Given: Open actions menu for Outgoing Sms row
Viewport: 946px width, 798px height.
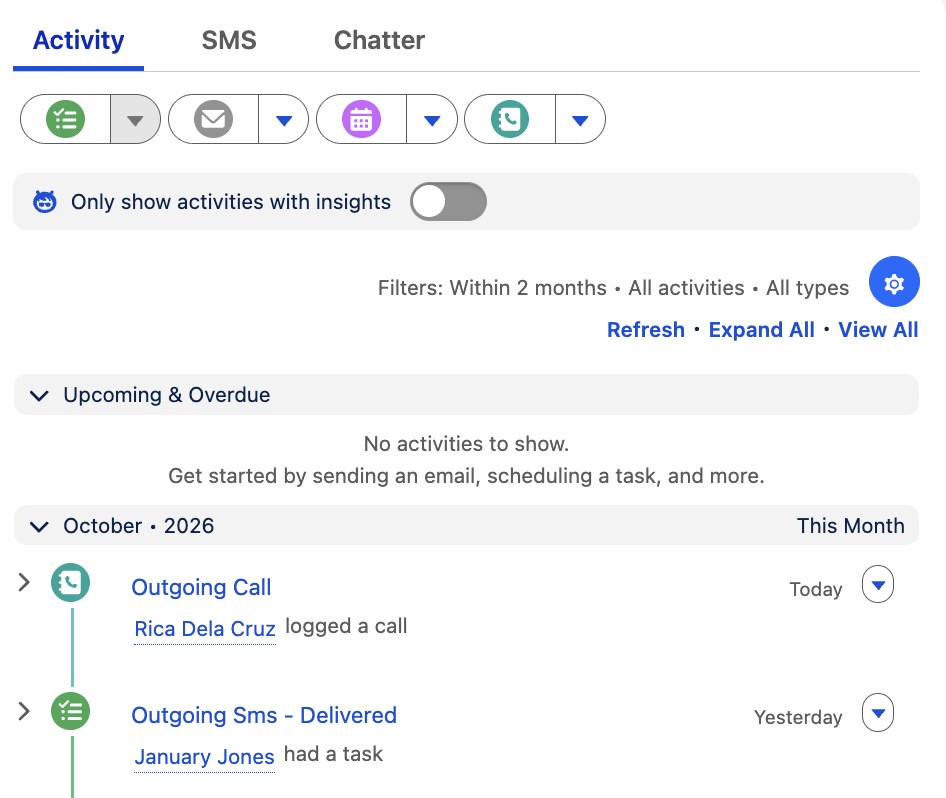Looking at the screenshot, I should 878,712.
